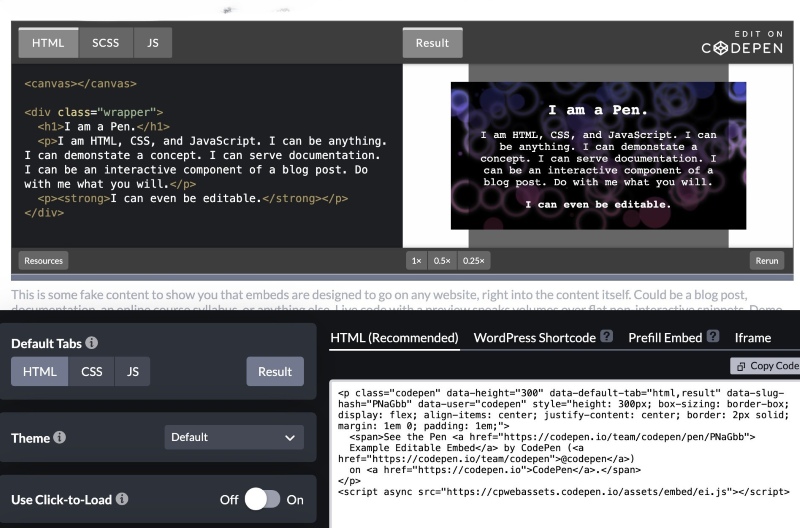800x528 pixels.
Task: Click the 'On' label of Click-to-Load
Action: pyautogui.click(x=295, y=500)
